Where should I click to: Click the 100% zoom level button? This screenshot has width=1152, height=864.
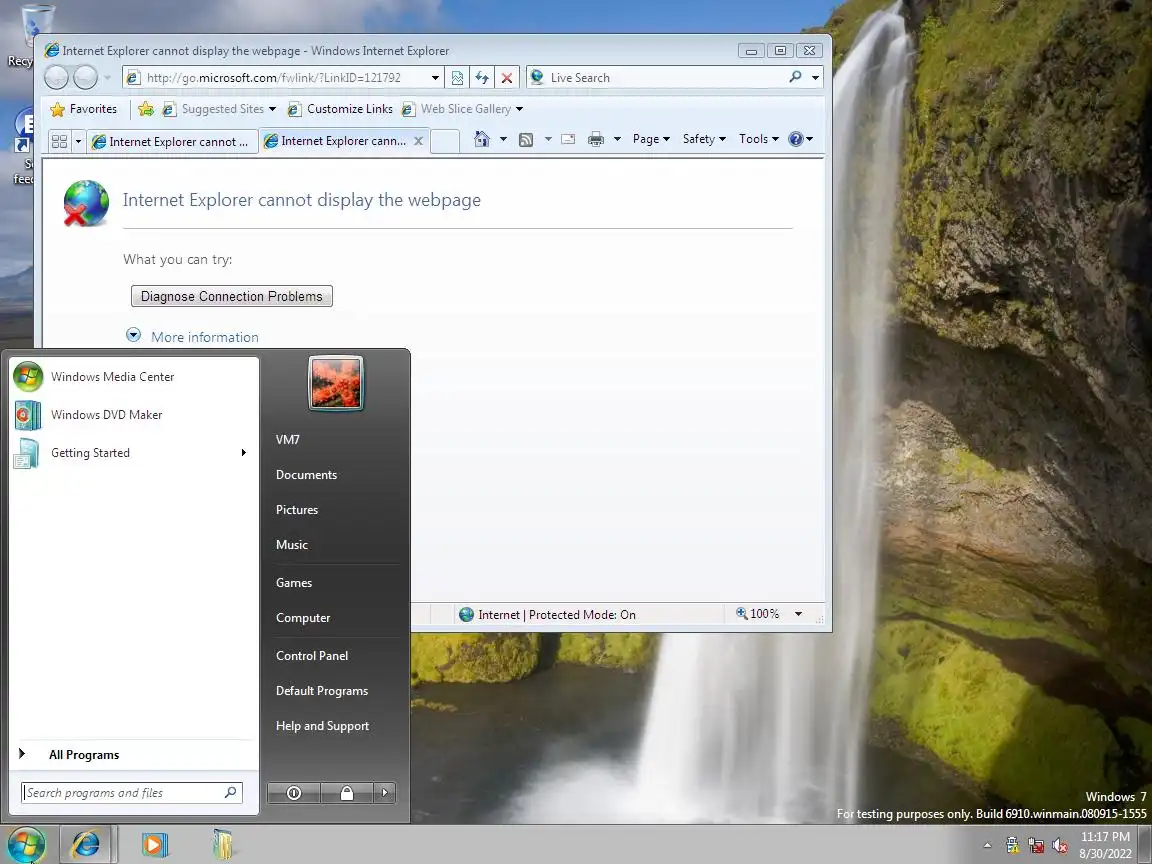(757, 613)
